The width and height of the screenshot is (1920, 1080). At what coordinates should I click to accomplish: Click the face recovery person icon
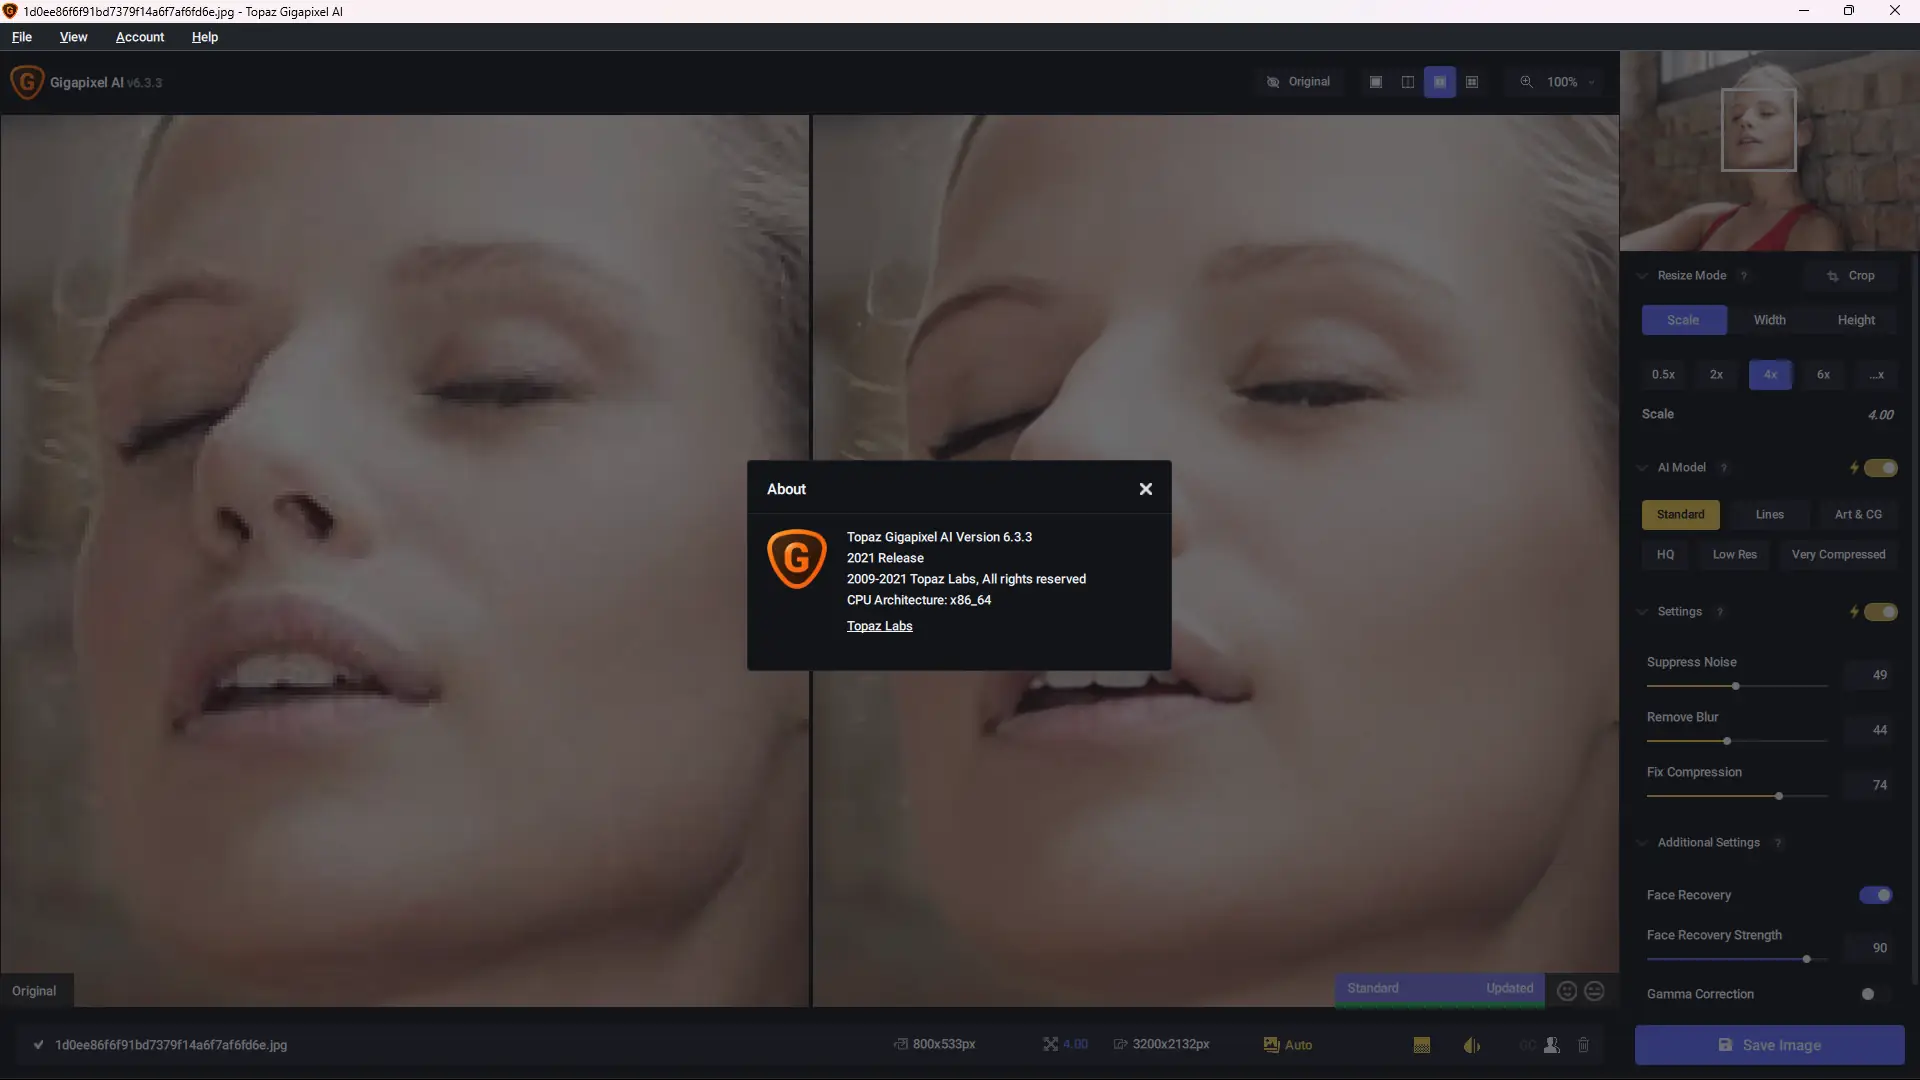1552,1045
